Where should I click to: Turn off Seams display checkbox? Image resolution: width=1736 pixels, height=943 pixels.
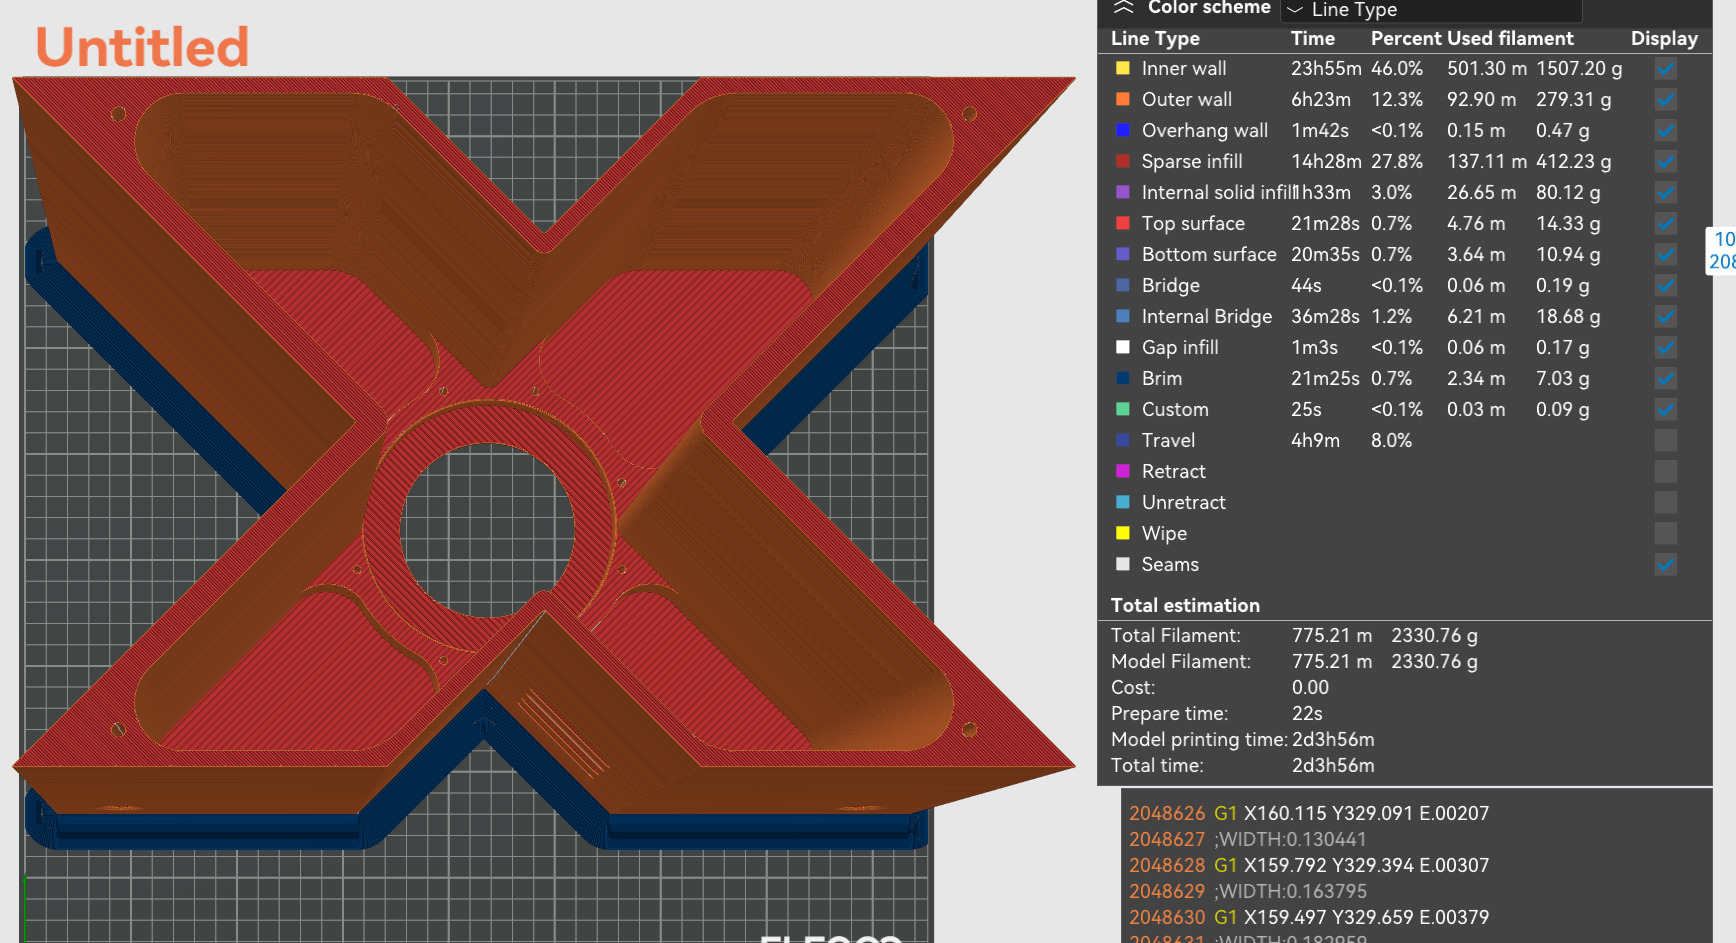pyautogui.click(x=1665, y=565)
